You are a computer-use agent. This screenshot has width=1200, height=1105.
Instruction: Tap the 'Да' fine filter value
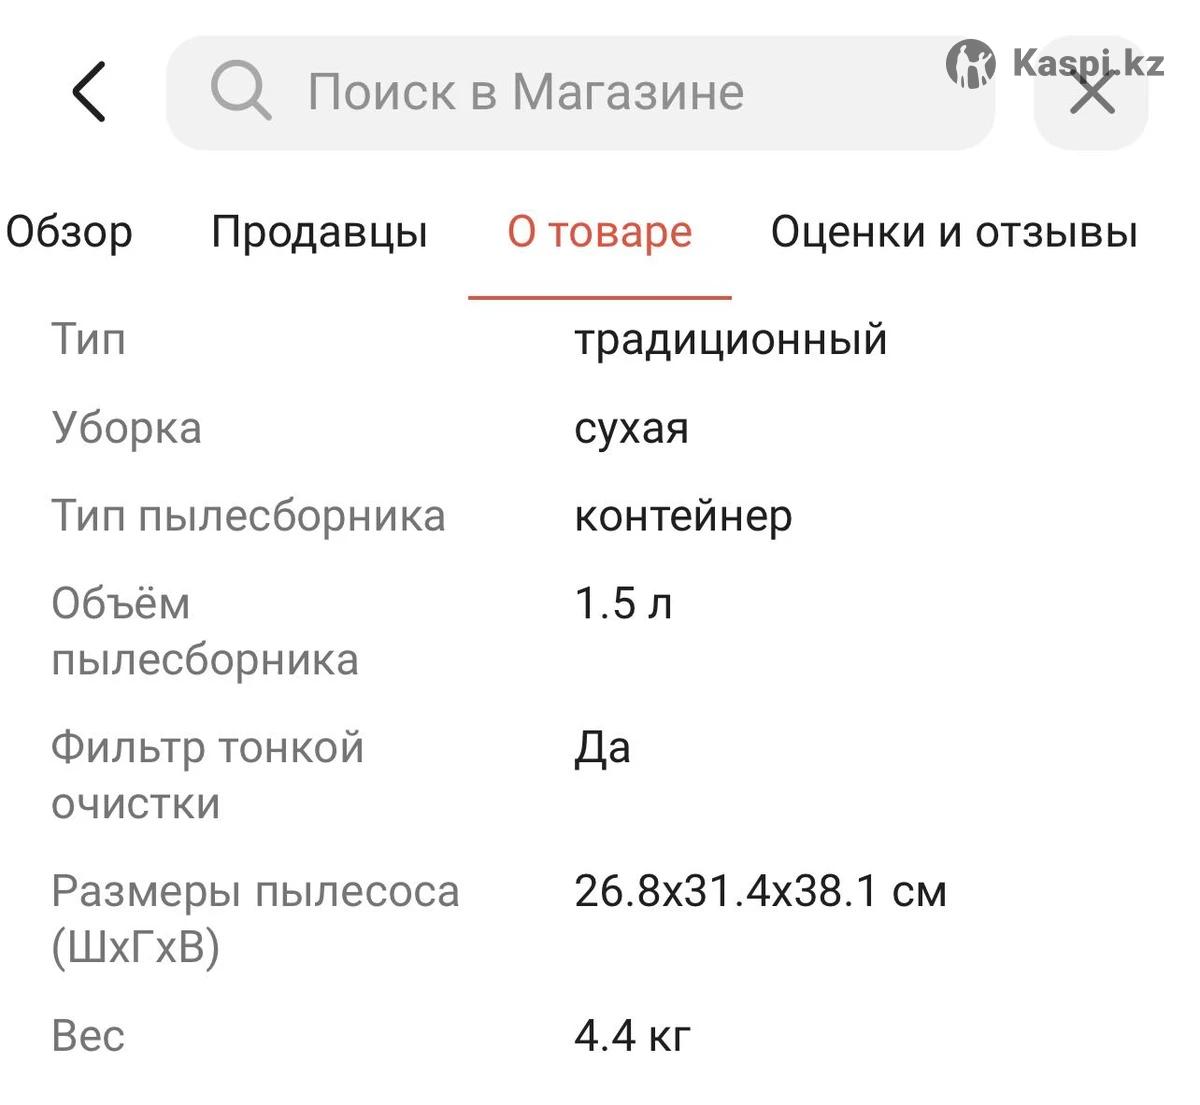(x=602, y=748)
